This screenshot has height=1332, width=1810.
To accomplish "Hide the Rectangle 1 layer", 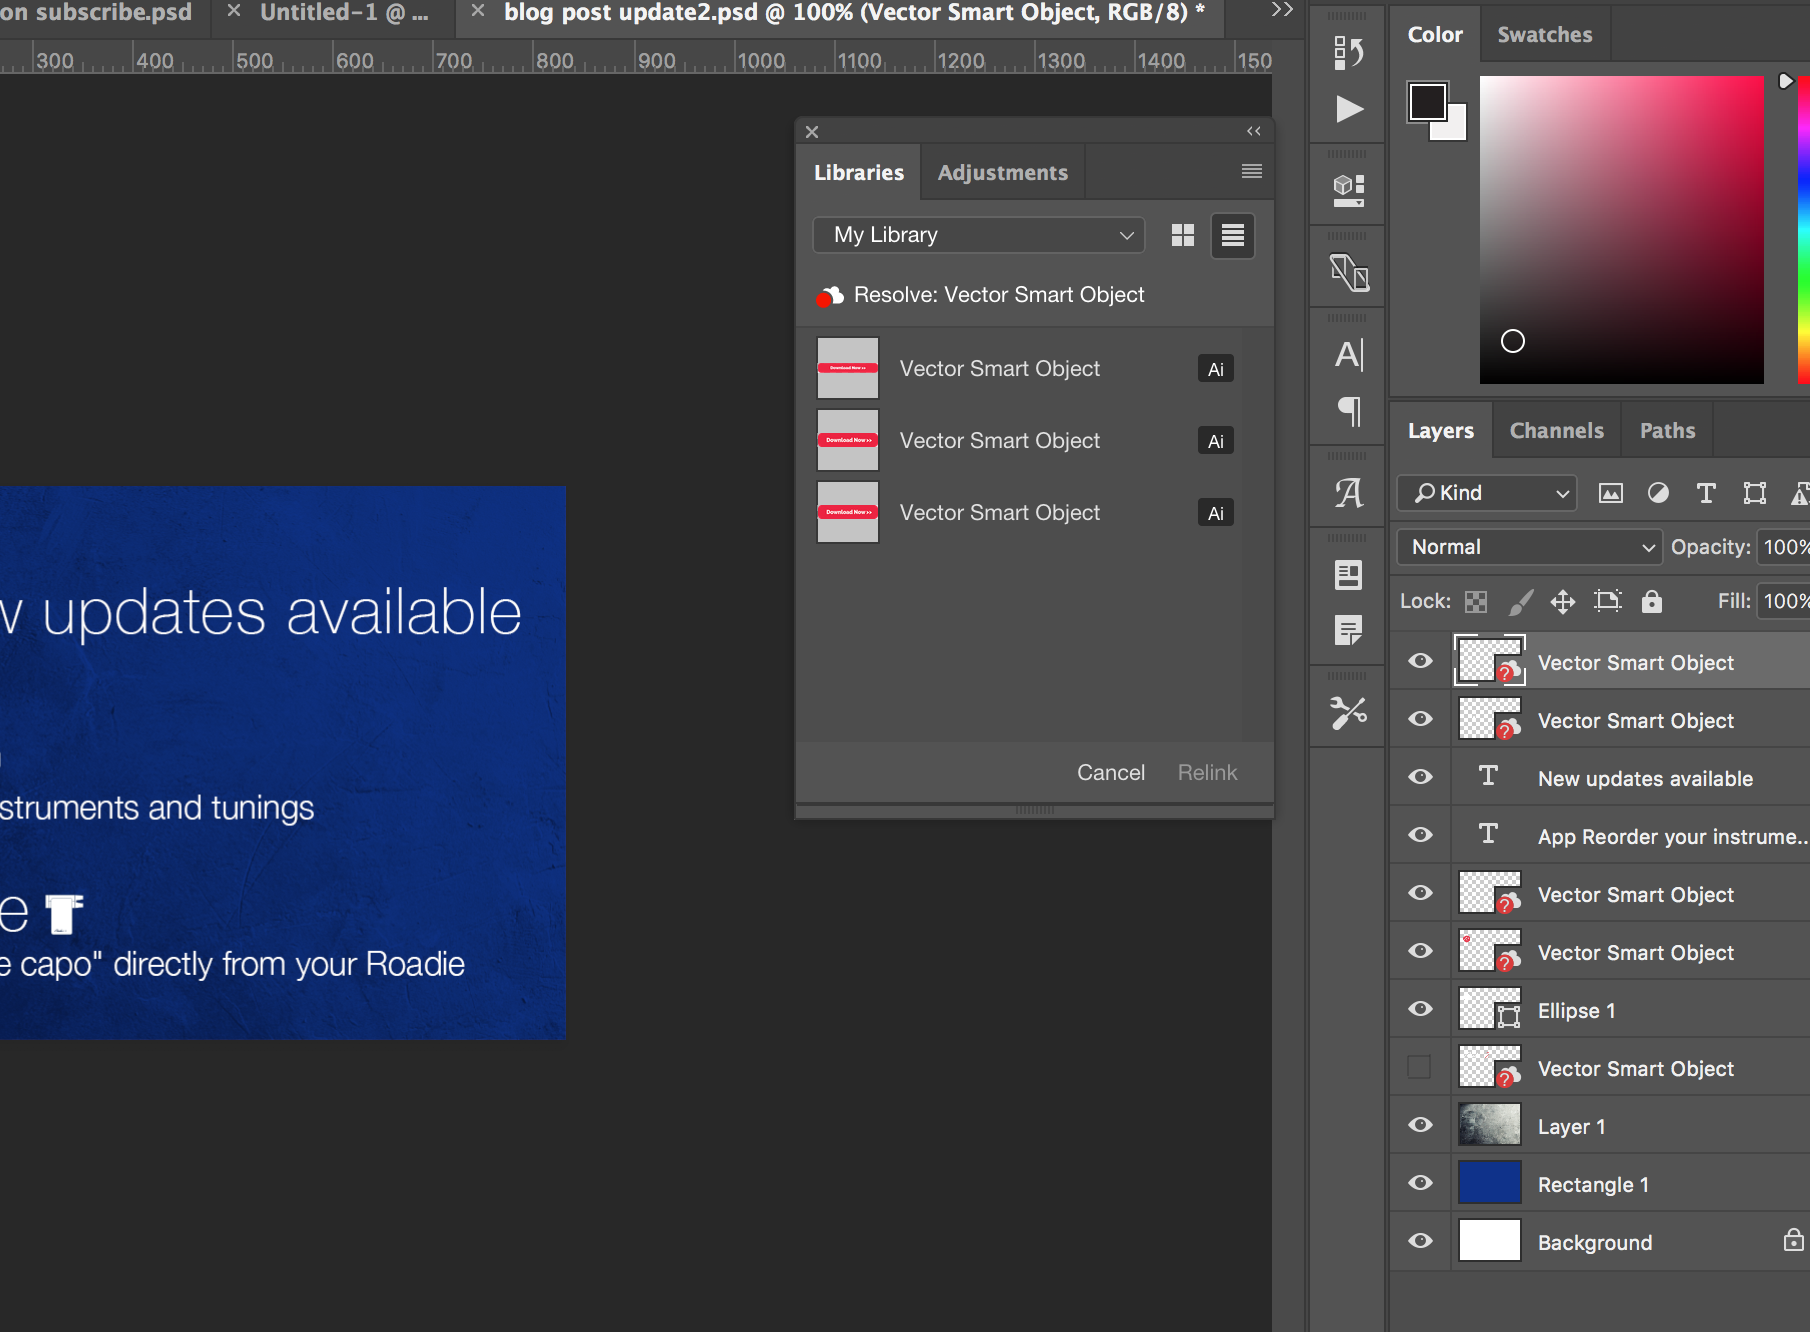I will coord(1420,1183).
